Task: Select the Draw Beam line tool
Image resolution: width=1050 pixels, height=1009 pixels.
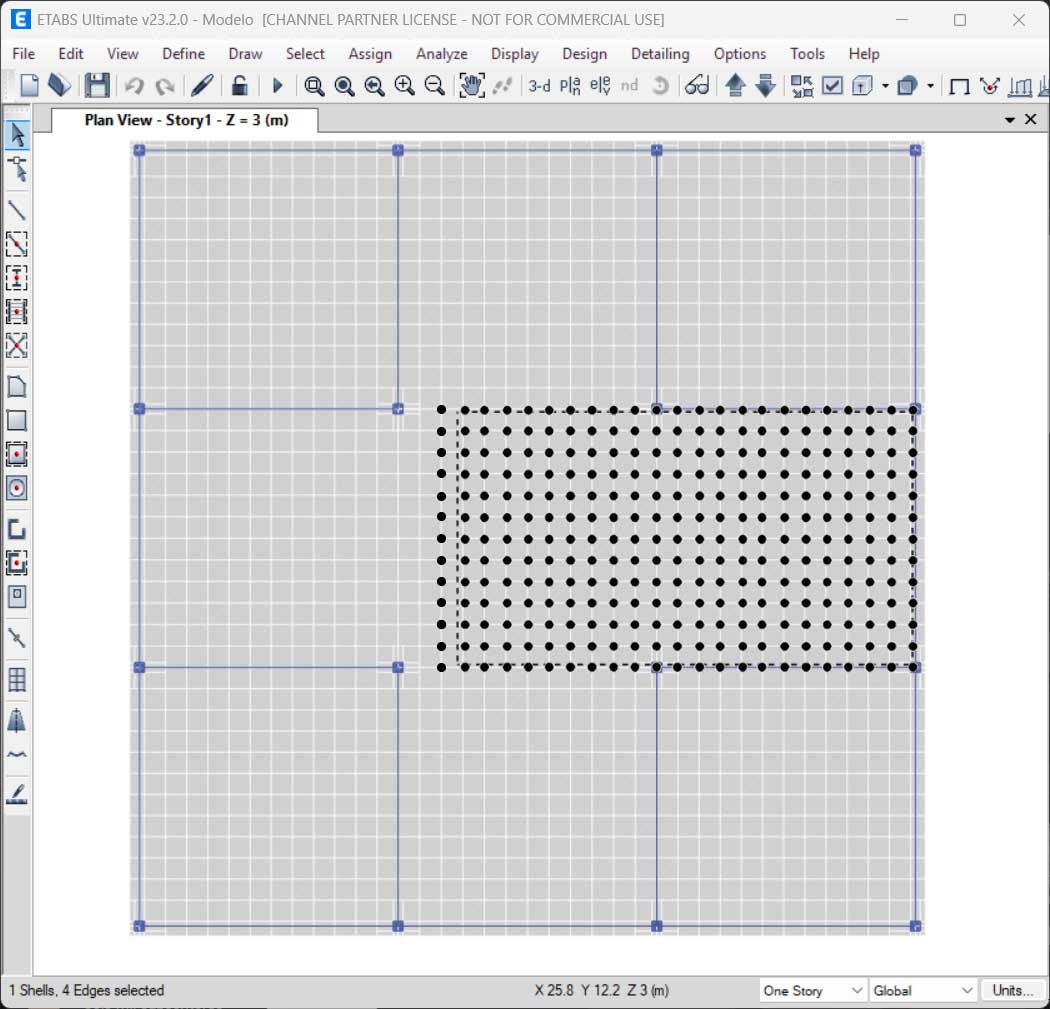Action: point(17,210)
